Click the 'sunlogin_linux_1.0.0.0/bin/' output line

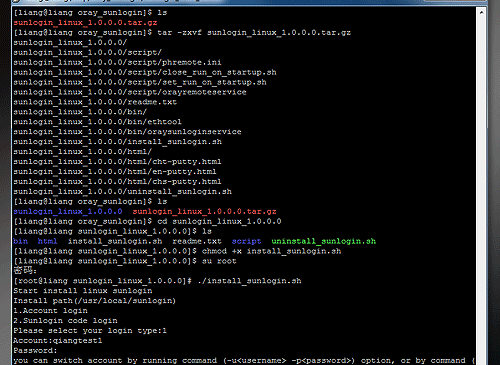[x=80, y=112]
